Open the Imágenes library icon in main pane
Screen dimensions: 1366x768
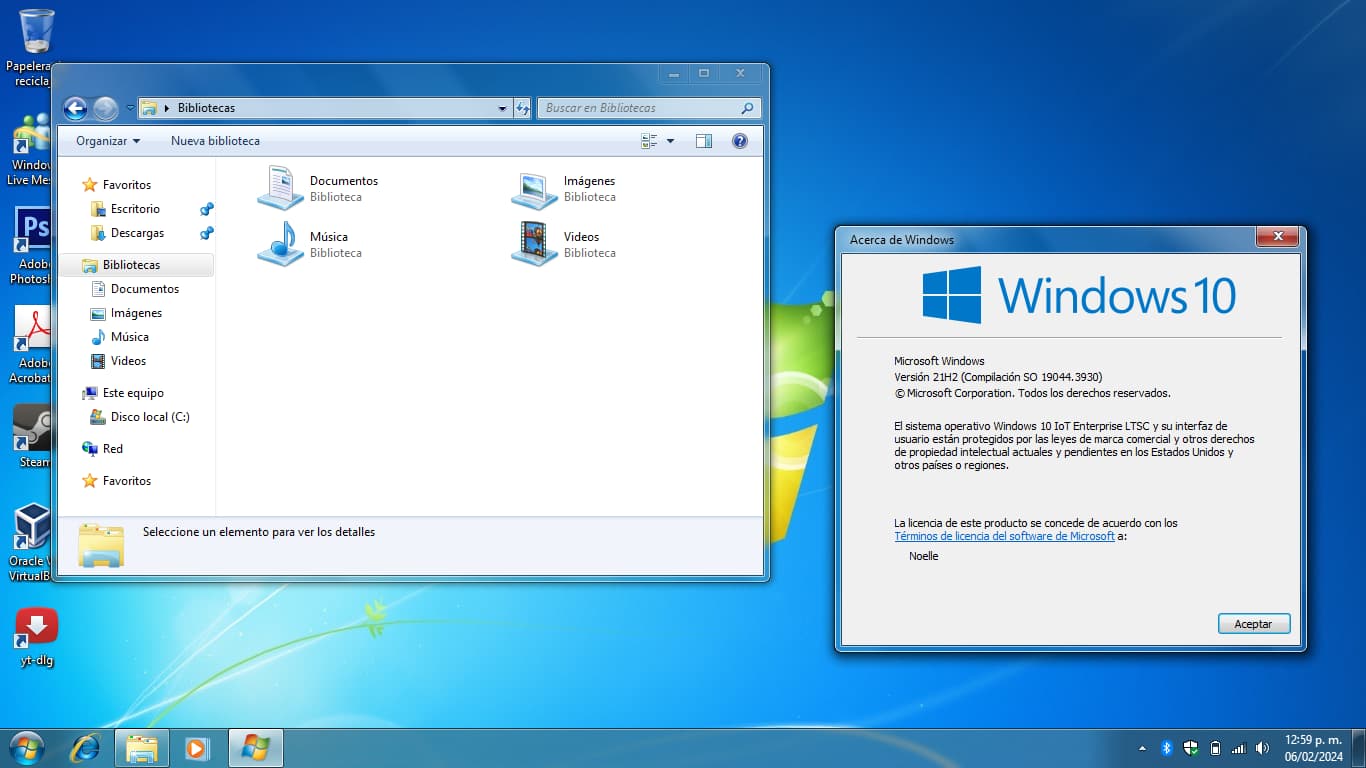(534, 188)
